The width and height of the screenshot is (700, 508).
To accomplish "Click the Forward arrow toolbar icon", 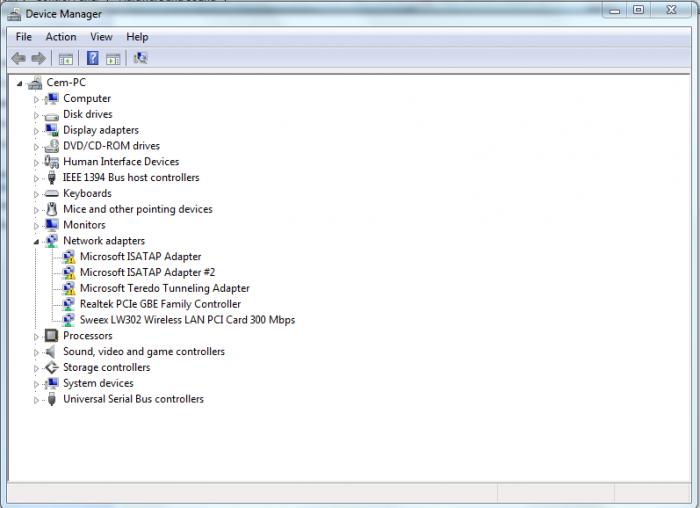I will coord(38,58).
